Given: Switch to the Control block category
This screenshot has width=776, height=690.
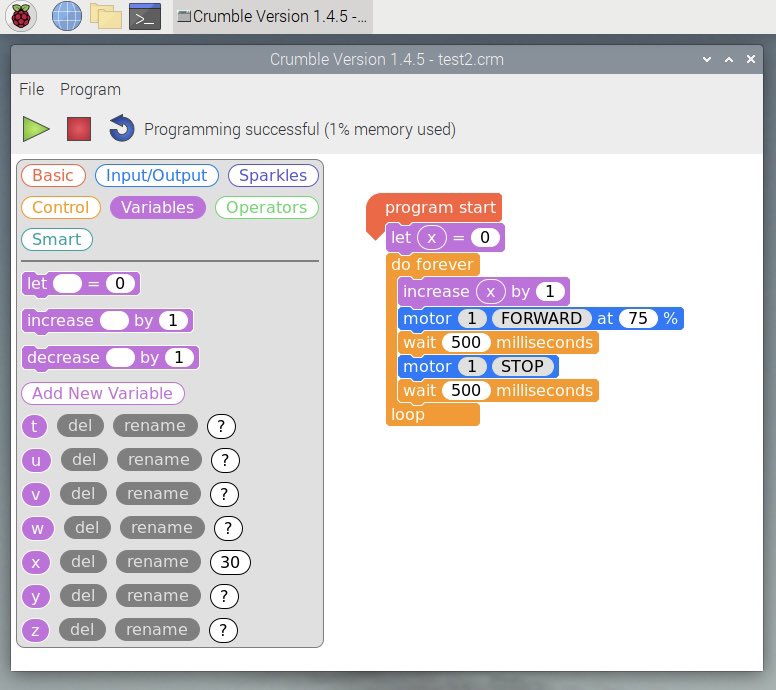Looking at the screenshot, I should (x=60, y=207).
